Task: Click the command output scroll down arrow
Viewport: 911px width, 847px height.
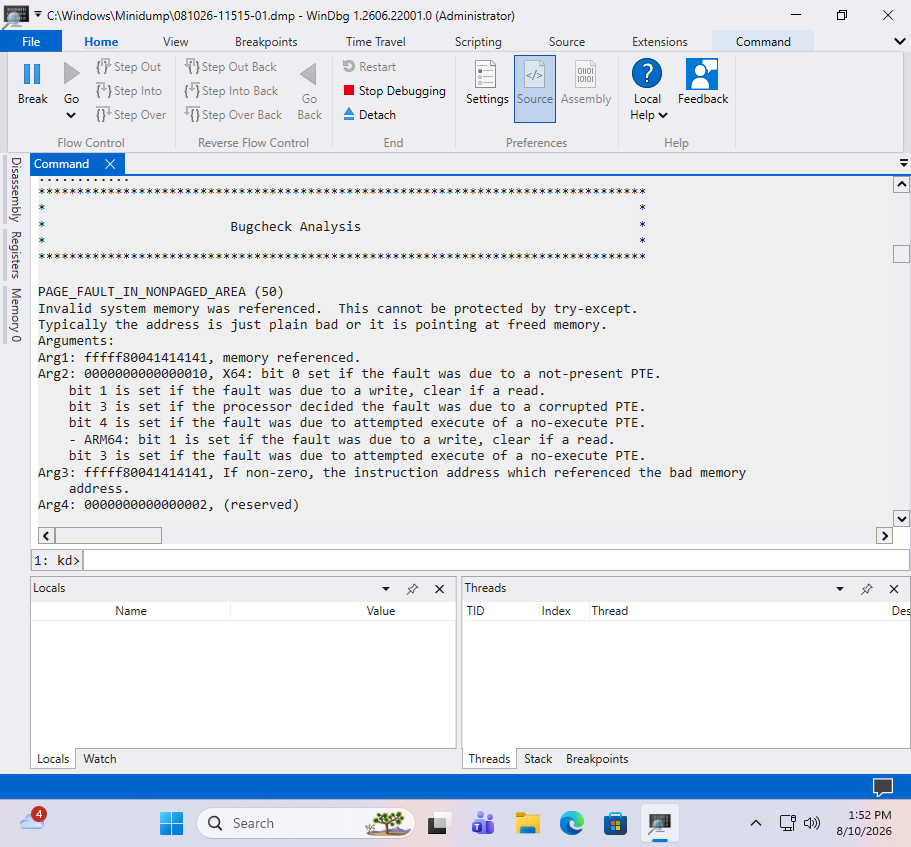Action: pos(901,518)
